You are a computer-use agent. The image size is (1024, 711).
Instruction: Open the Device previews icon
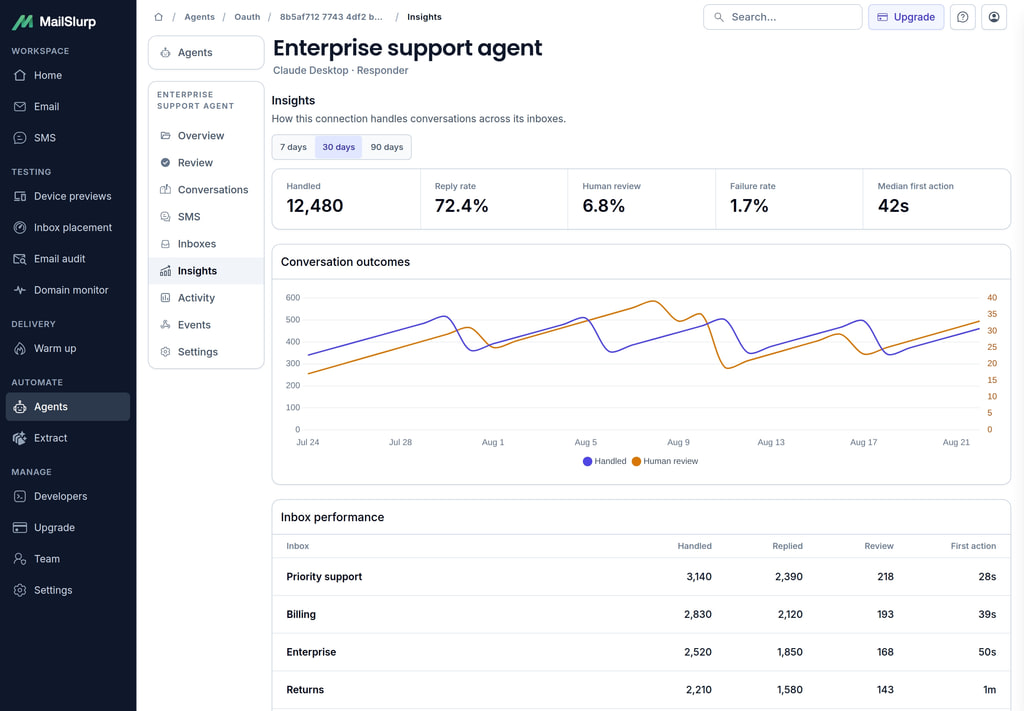[x=20, y=196]
